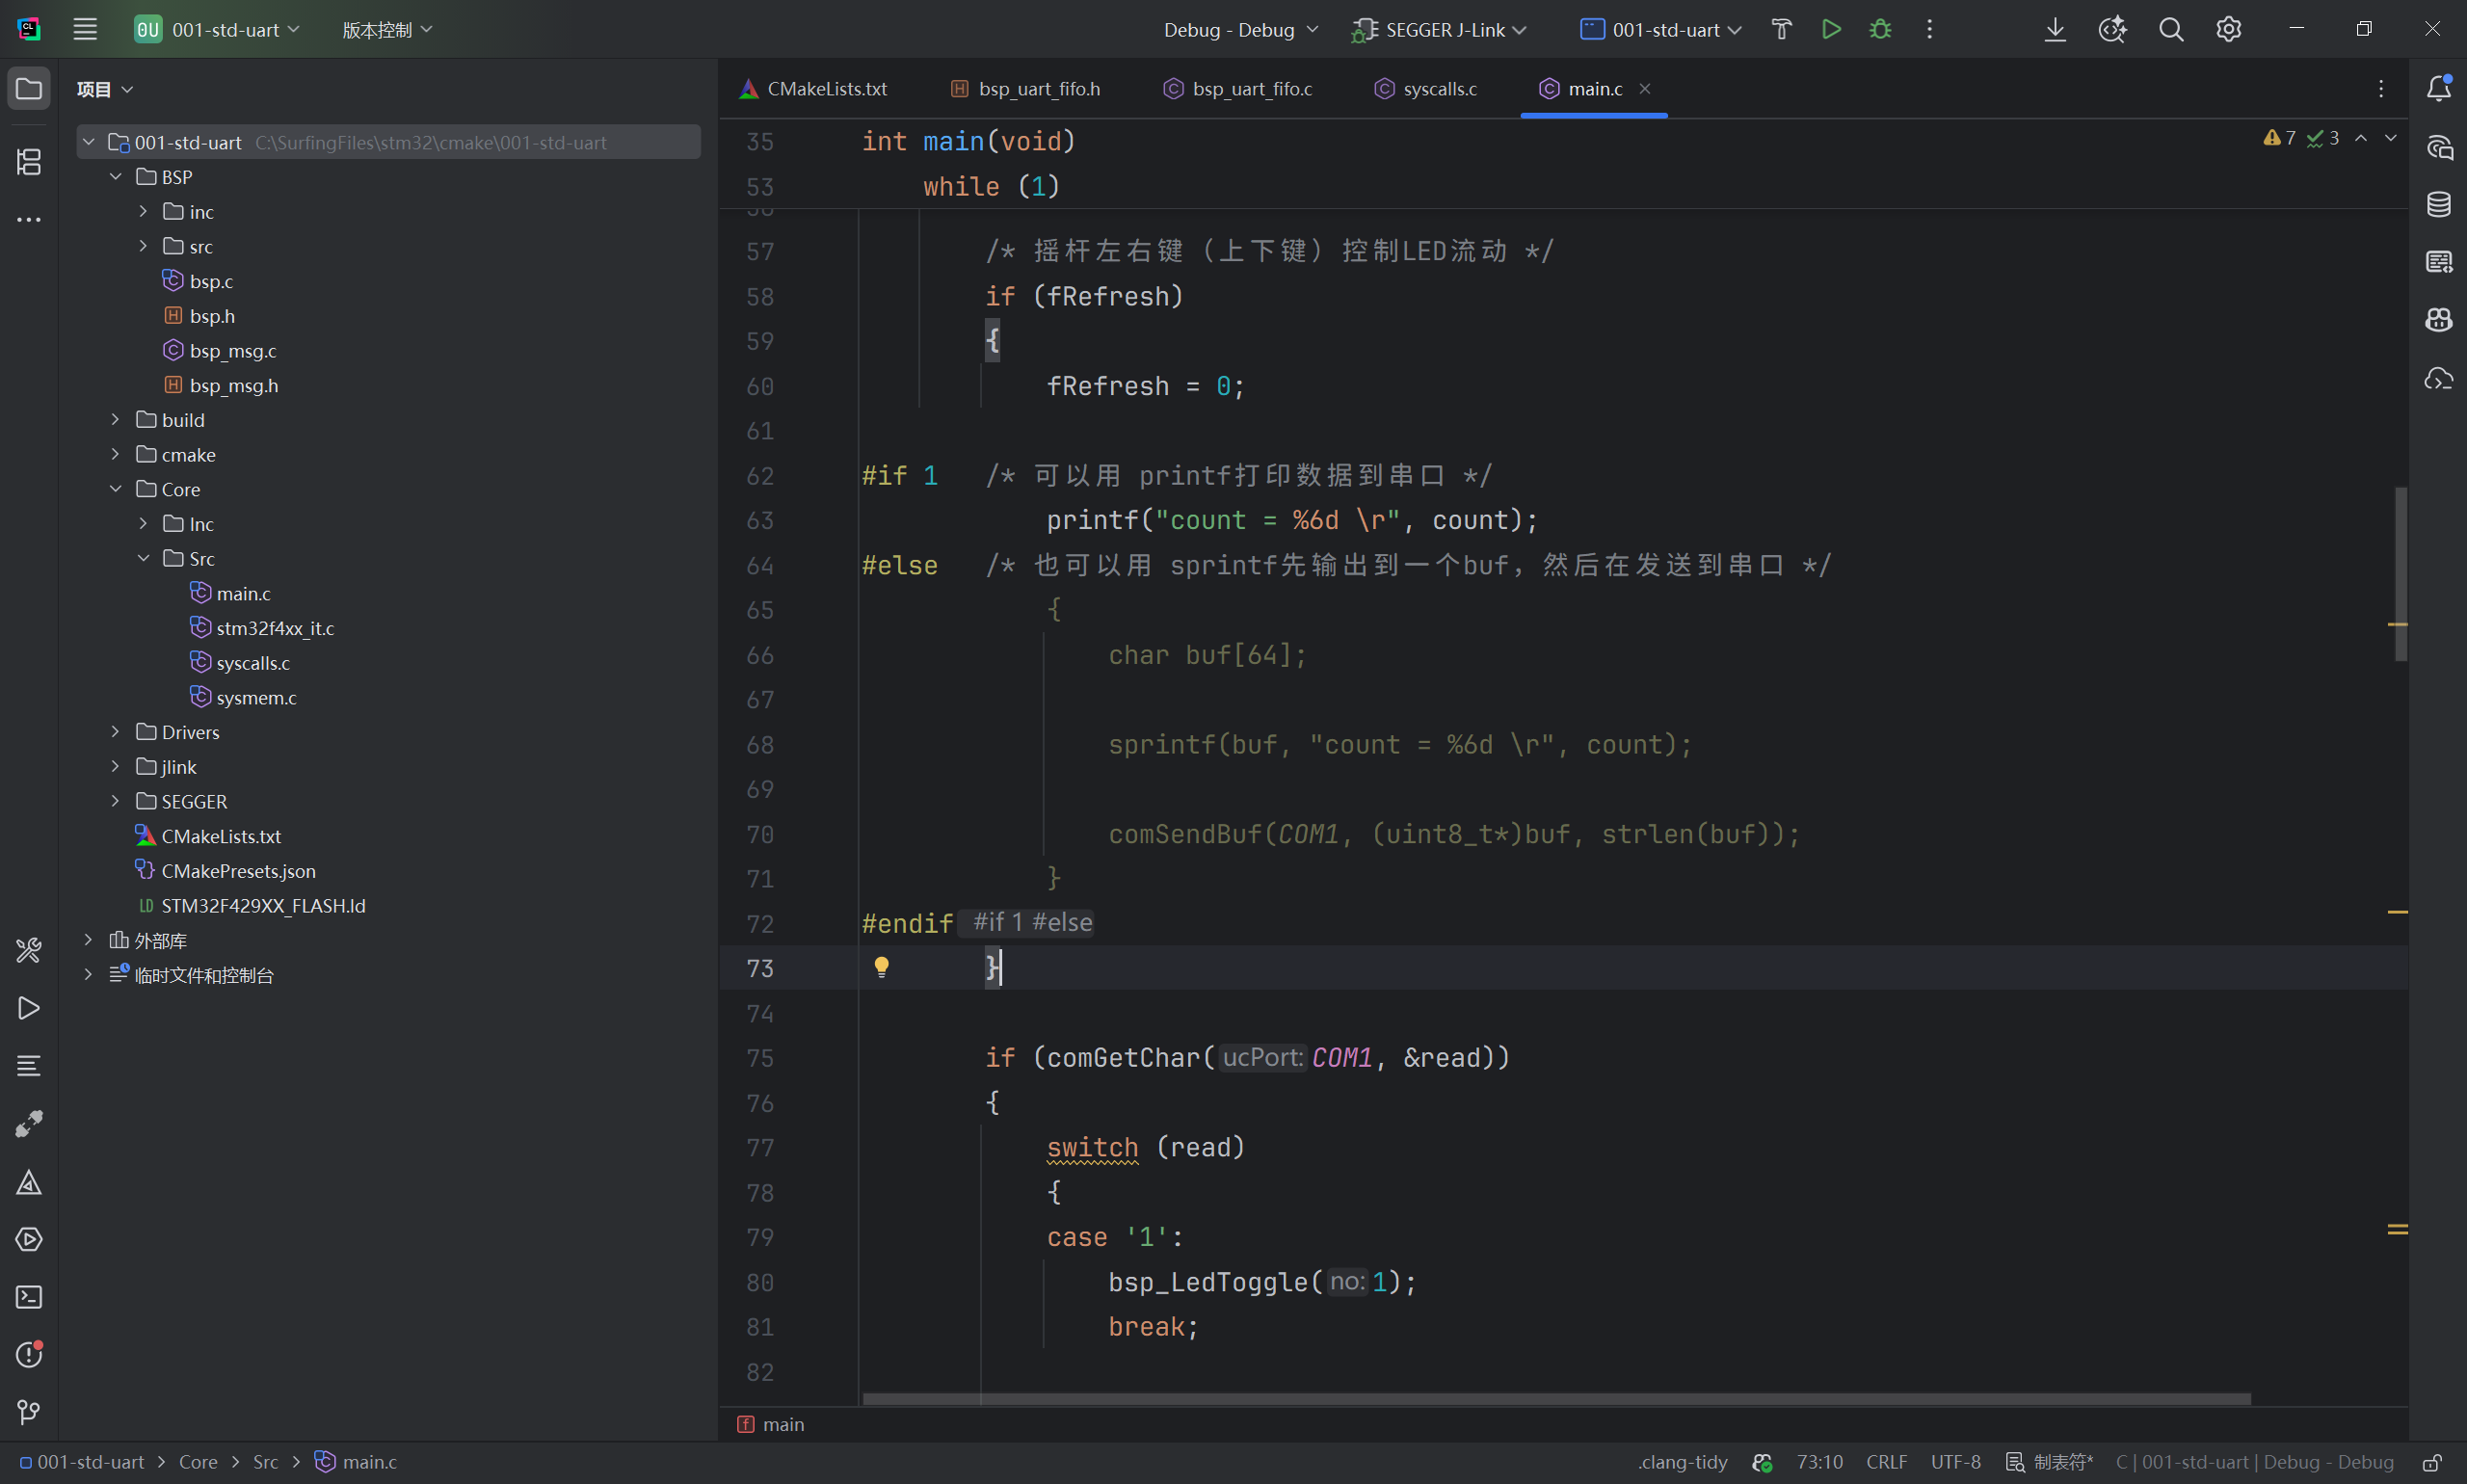Viewport: 2467px width, 1484px height.
Task: Click the Search Everywhere magnifier
Action: (x=2170, y=30)
